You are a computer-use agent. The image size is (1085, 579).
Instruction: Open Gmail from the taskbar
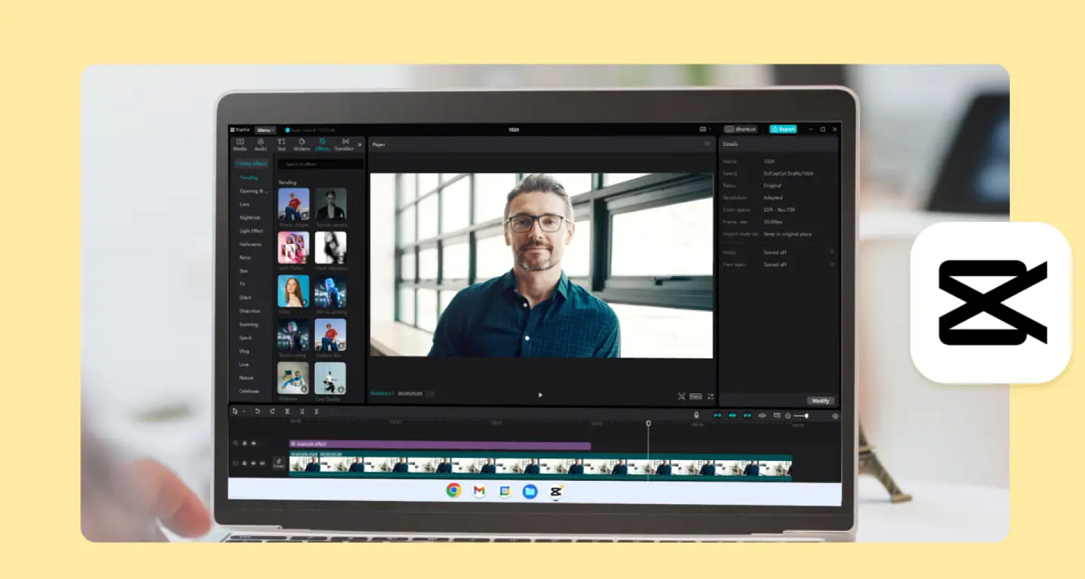coord(479,491)
